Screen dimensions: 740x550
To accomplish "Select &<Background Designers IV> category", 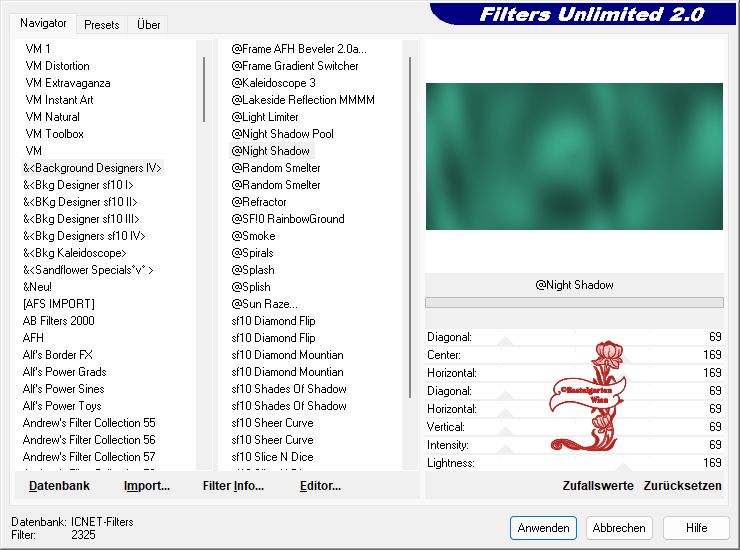I will 92,168.
